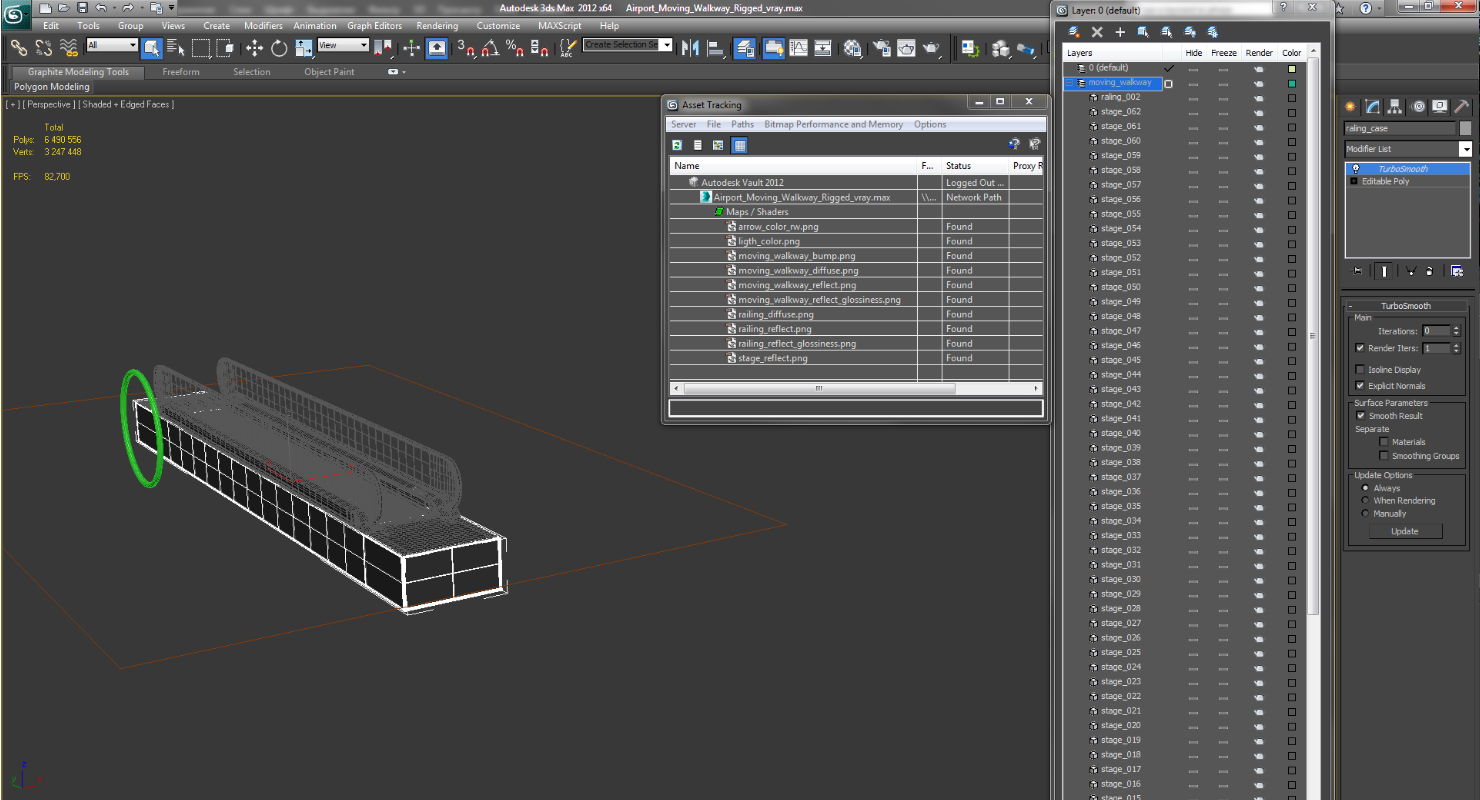The height and width of the screenshot is (800, 1480).
Task: Select the Always update radio button
Action: coord(1365,488)
